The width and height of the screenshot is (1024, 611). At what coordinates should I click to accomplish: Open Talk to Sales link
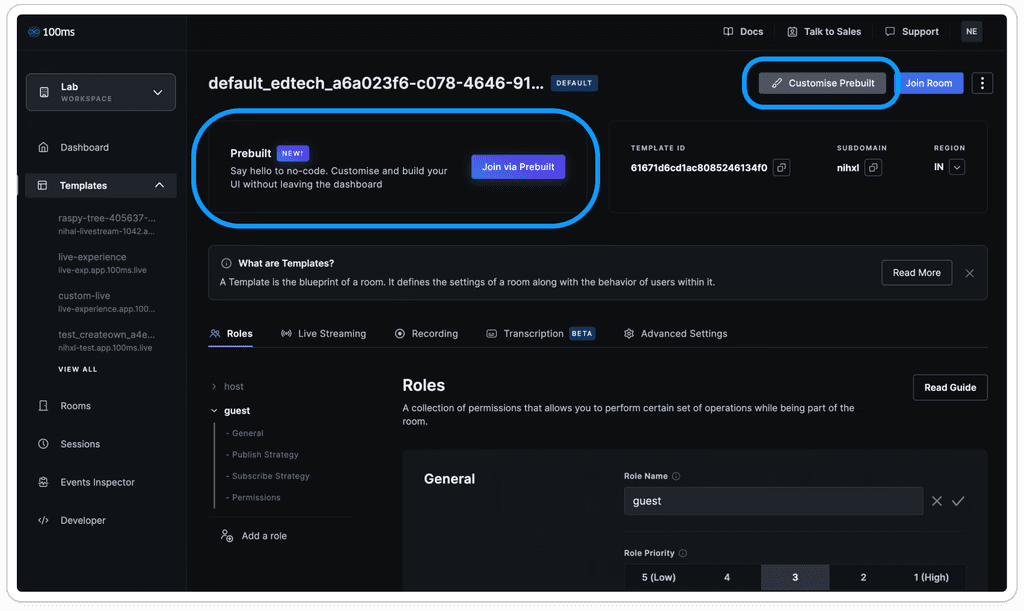(x=824, y=31)
